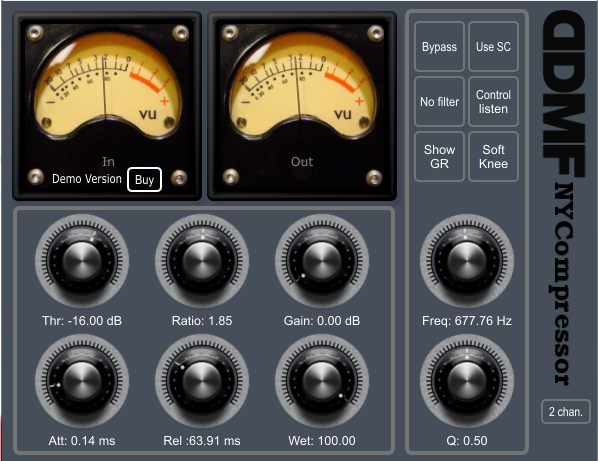Click the Wet mix knob at 100.00
The image size is (598, 461).
click(322, 381)
